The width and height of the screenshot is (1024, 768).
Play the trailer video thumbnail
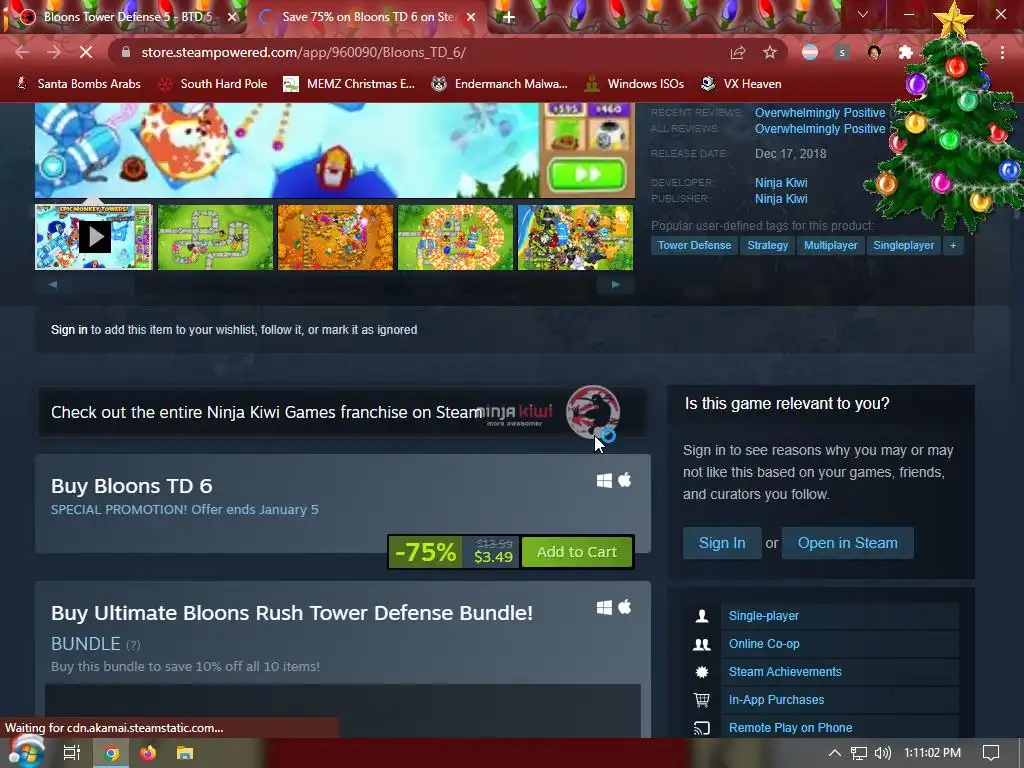[93, 237]
